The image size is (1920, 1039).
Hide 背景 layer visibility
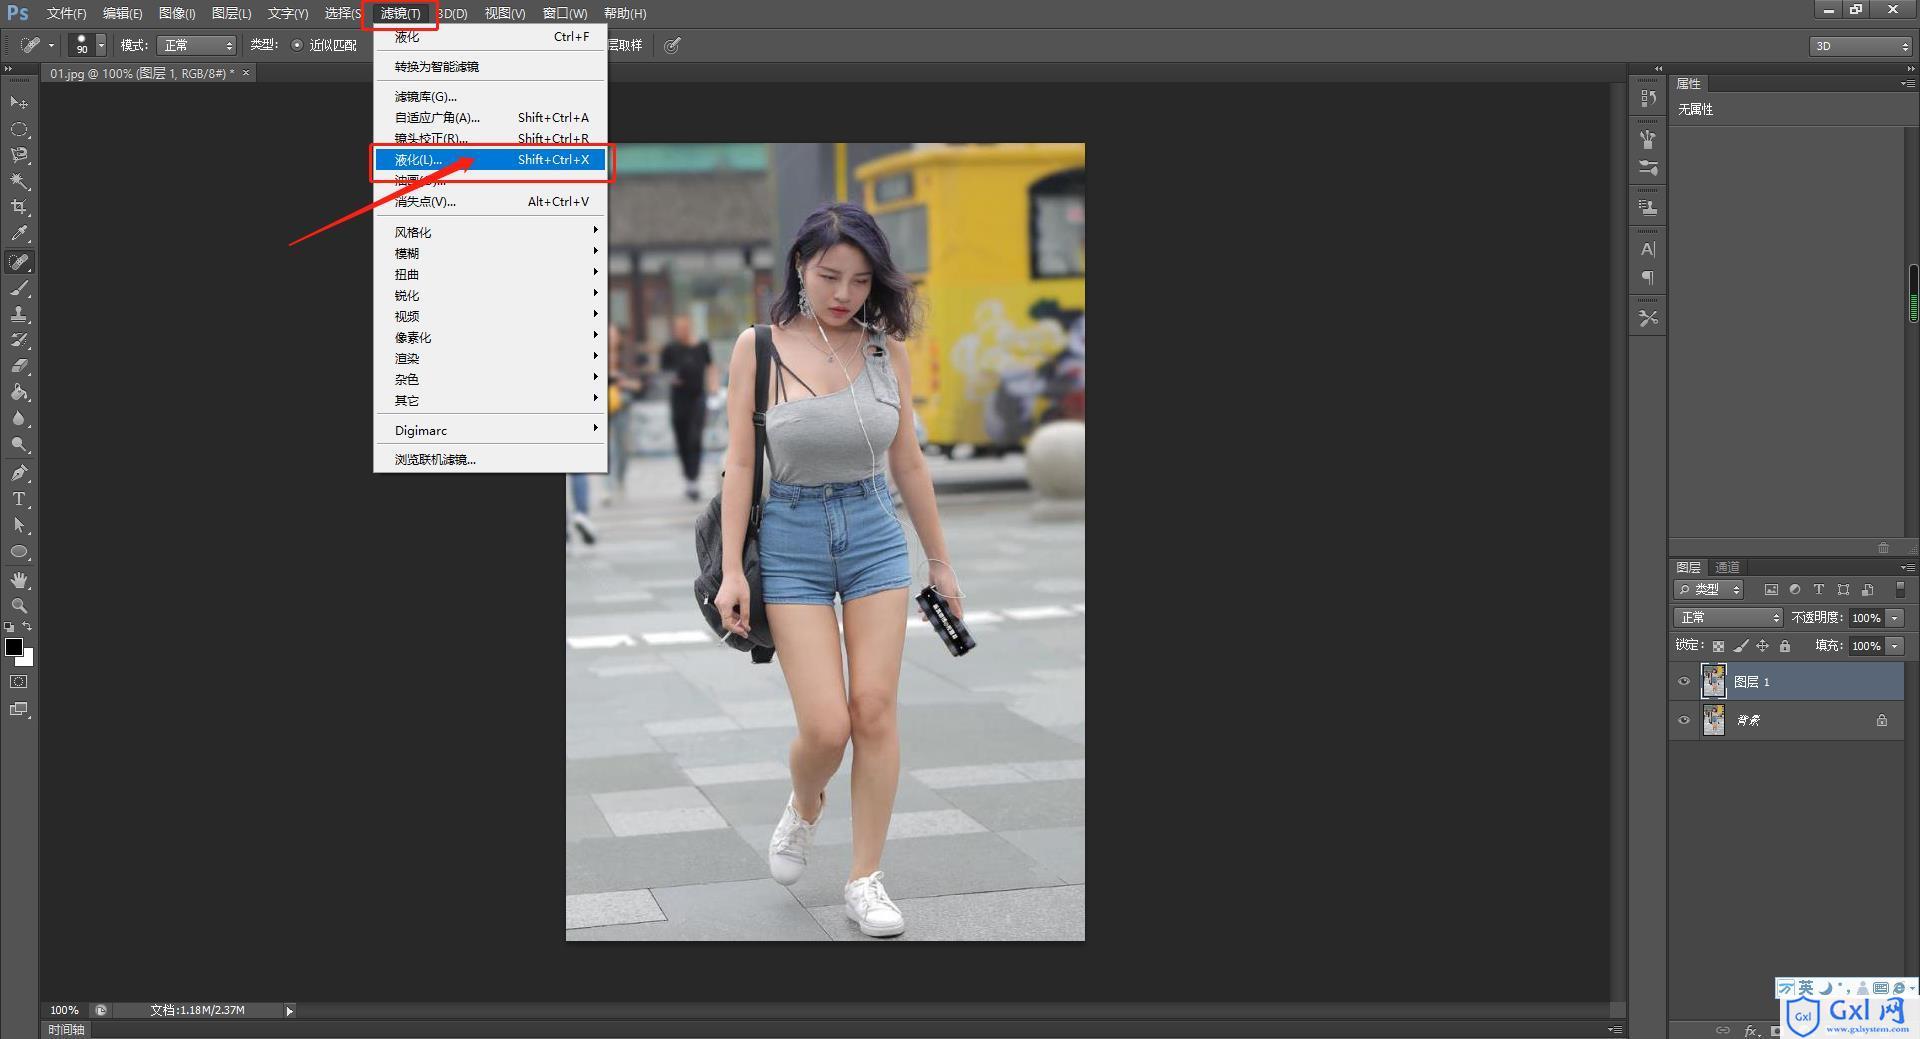[1684, 720]
